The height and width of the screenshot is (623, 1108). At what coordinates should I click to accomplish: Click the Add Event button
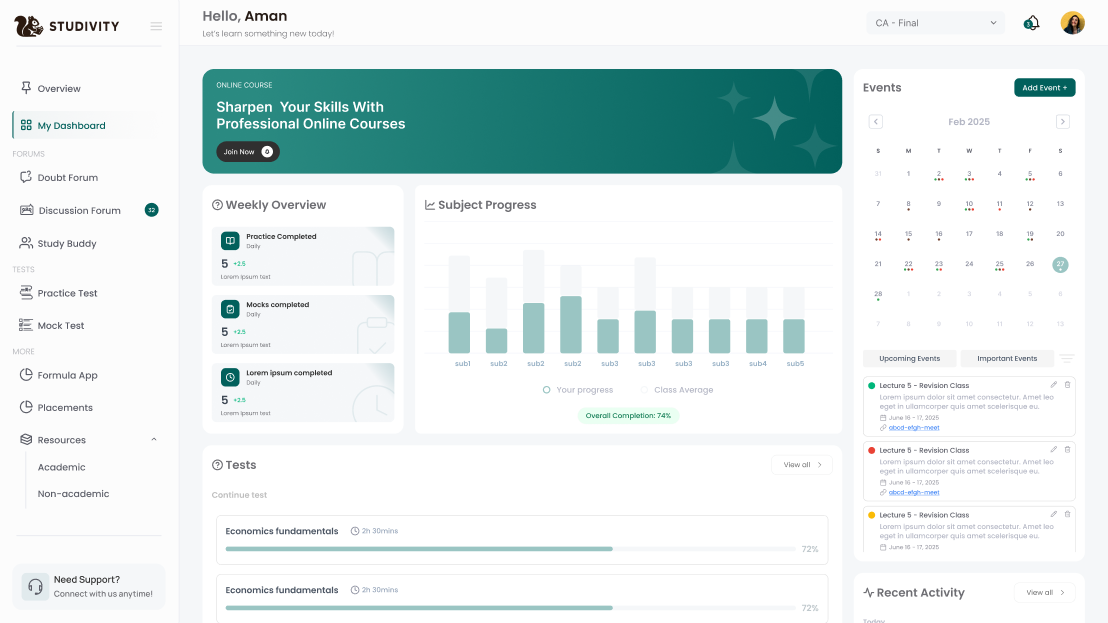click(x=1044, y=87)
